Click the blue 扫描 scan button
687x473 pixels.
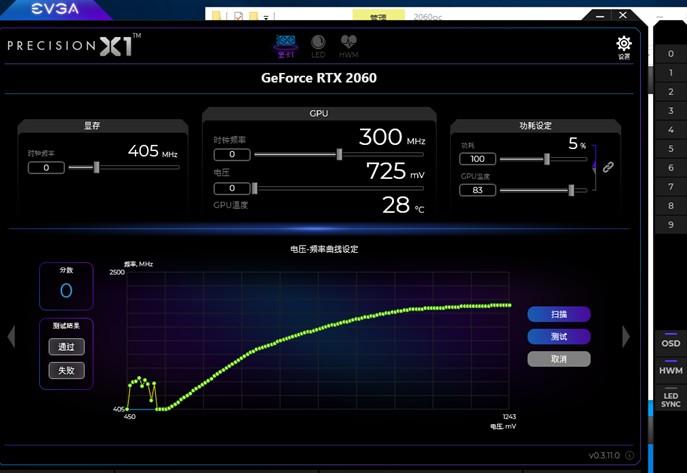559,314
